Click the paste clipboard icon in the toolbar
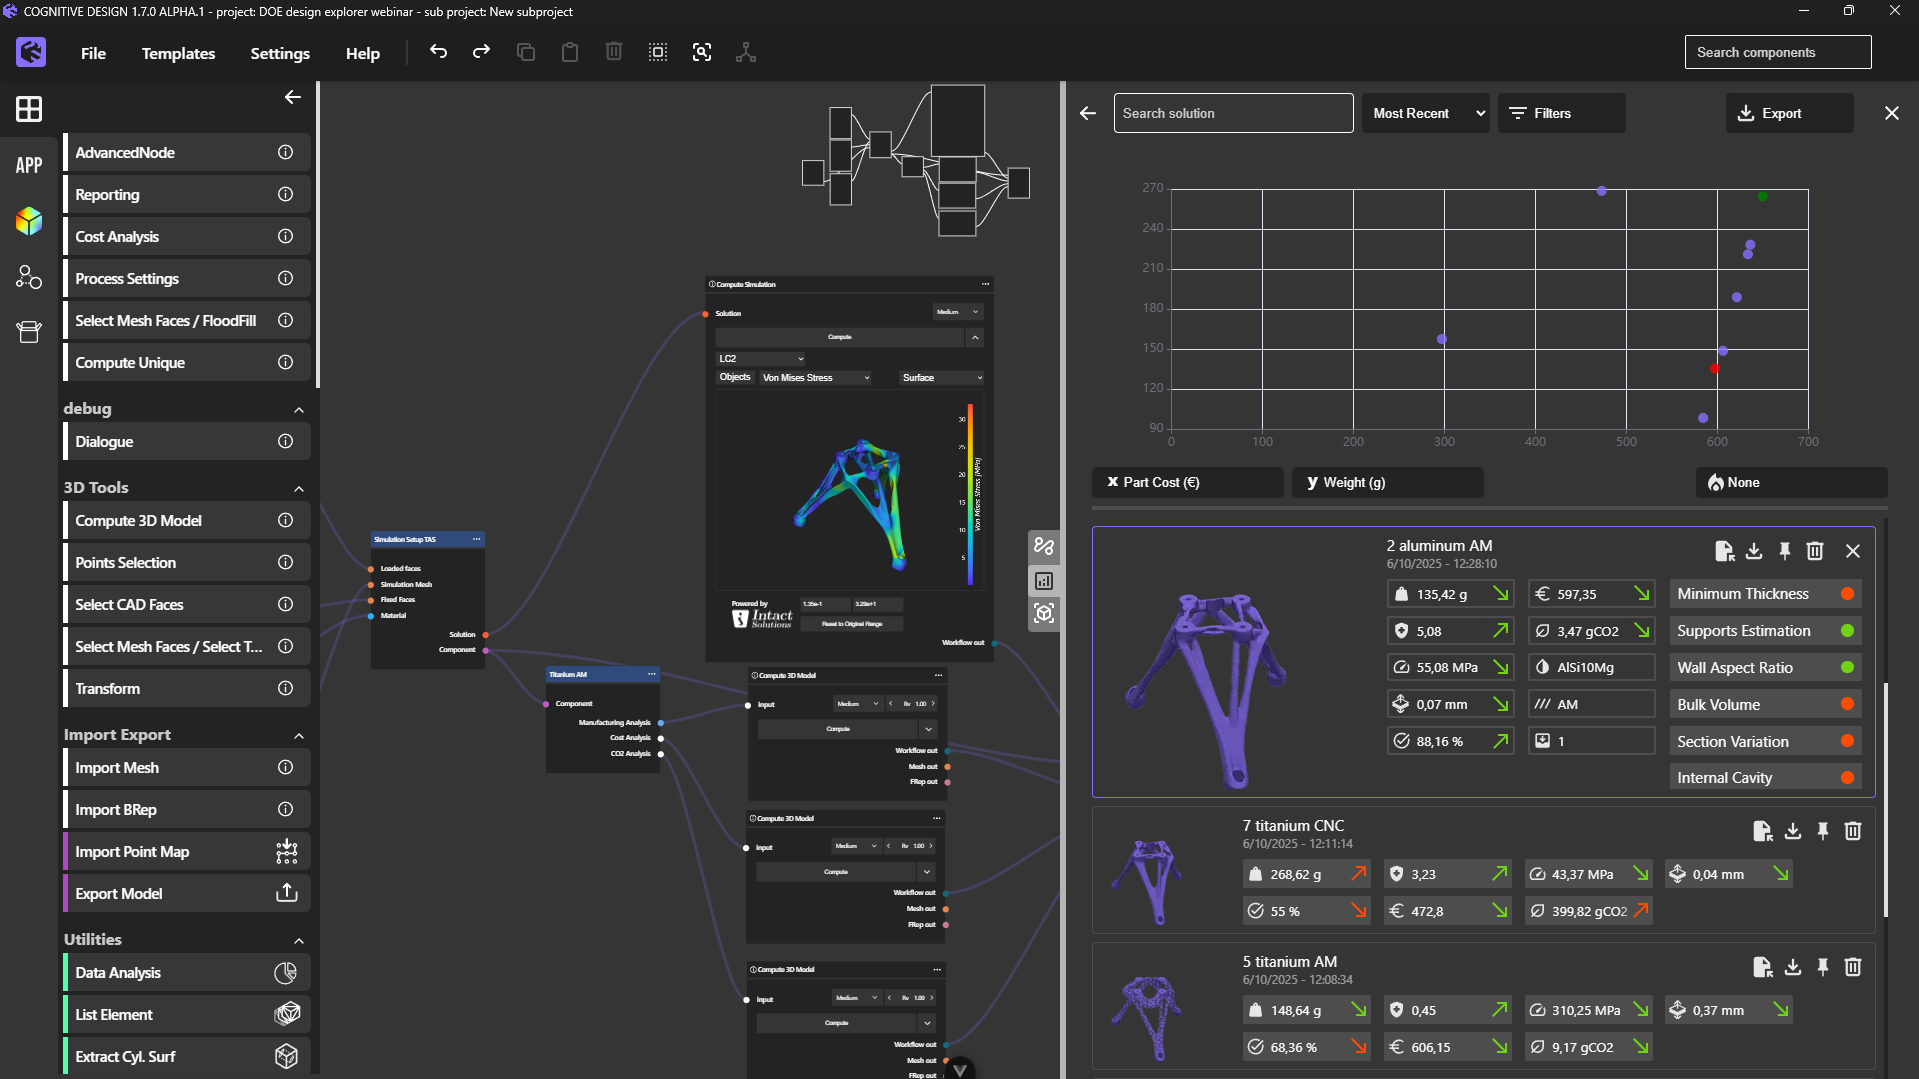 (570, 52)
